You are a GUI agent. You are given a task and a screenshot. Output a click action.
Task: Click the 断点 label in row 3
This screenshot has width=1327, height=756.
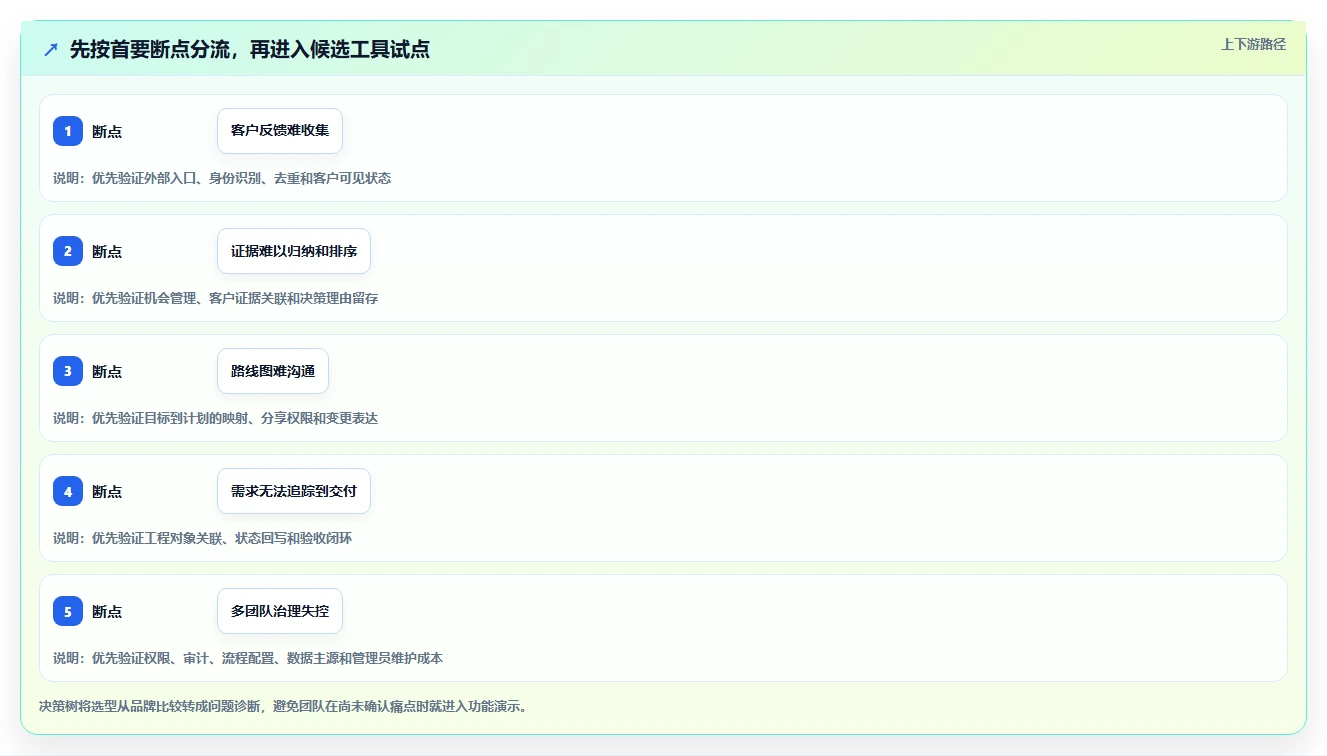tap(107, 372)
